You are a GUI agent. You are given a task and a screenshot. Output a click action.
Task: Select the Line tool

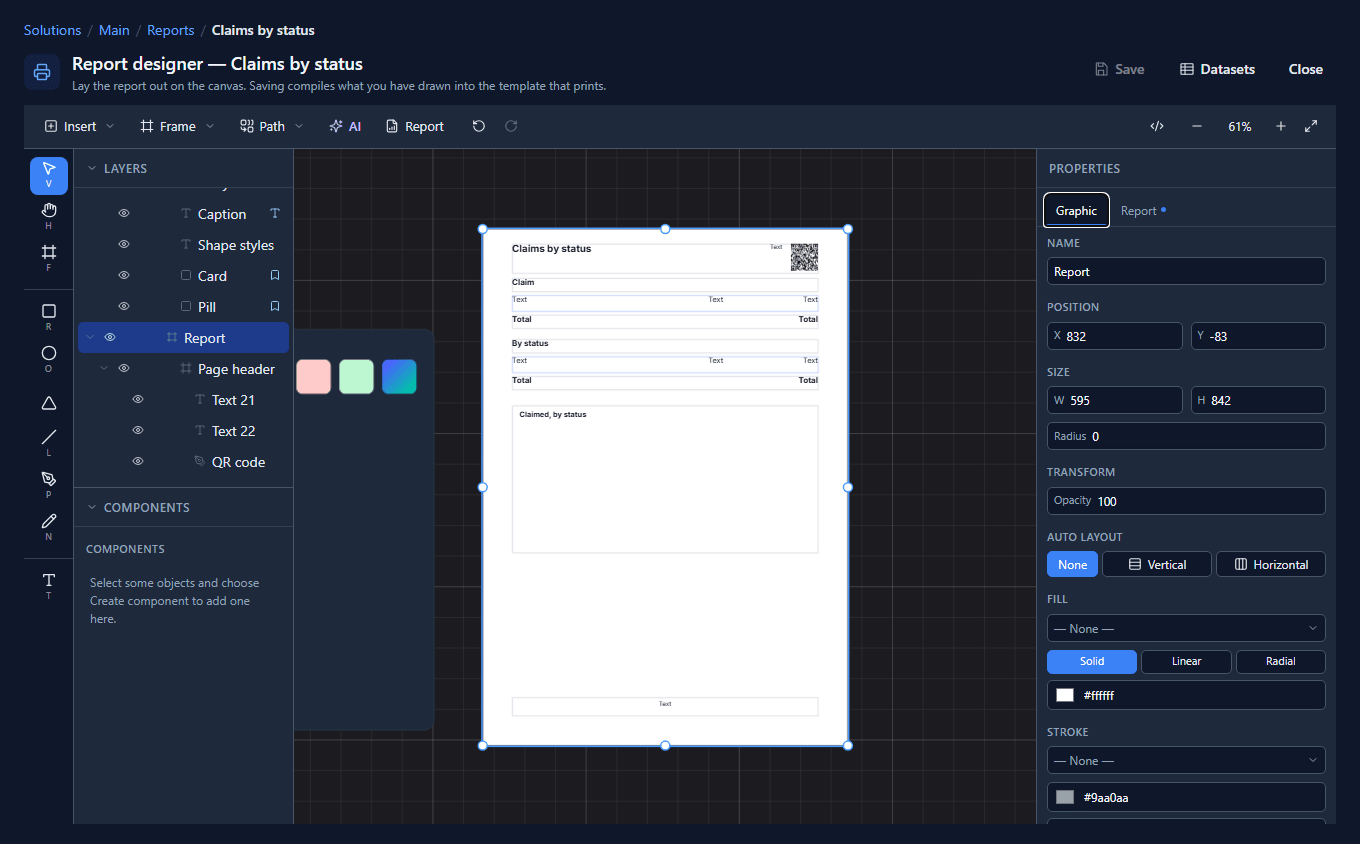(x=49, y=443)
